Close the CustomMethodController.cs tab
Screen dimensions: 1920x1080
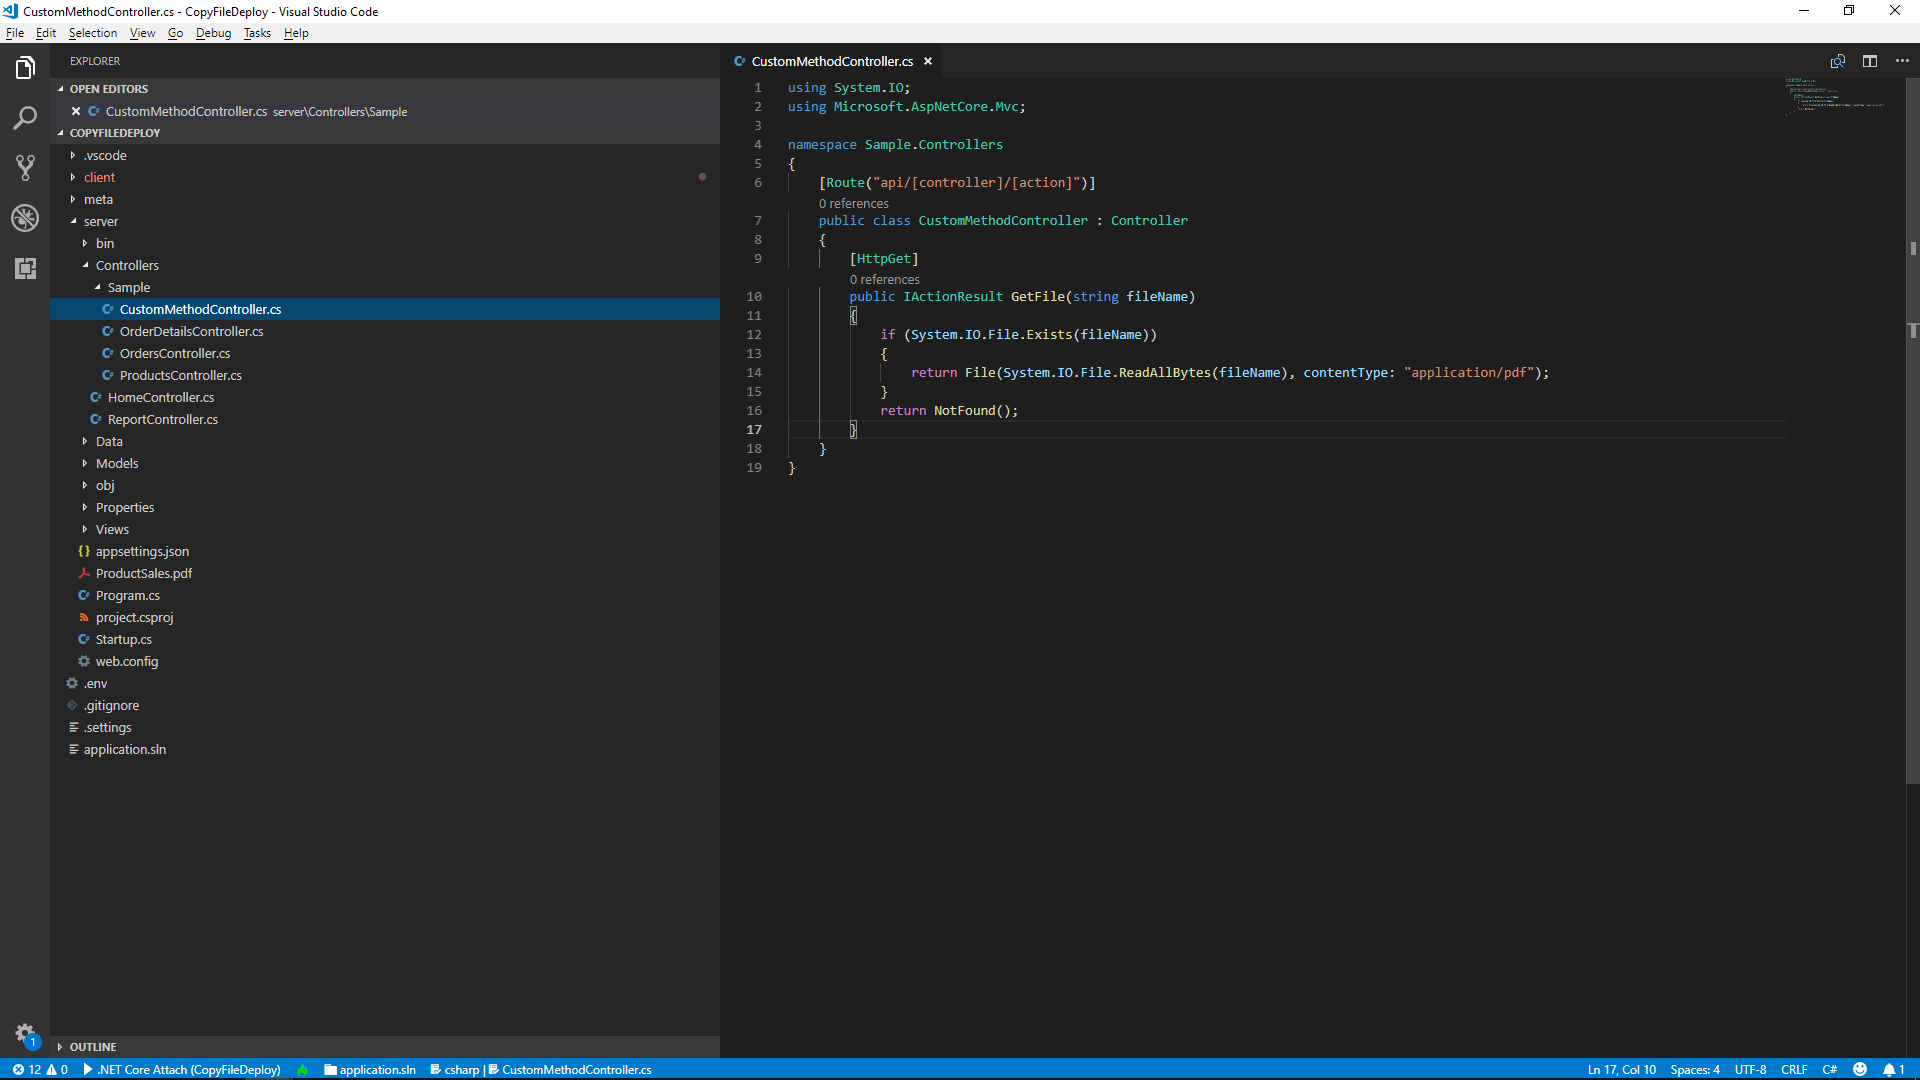click(928, 61)
